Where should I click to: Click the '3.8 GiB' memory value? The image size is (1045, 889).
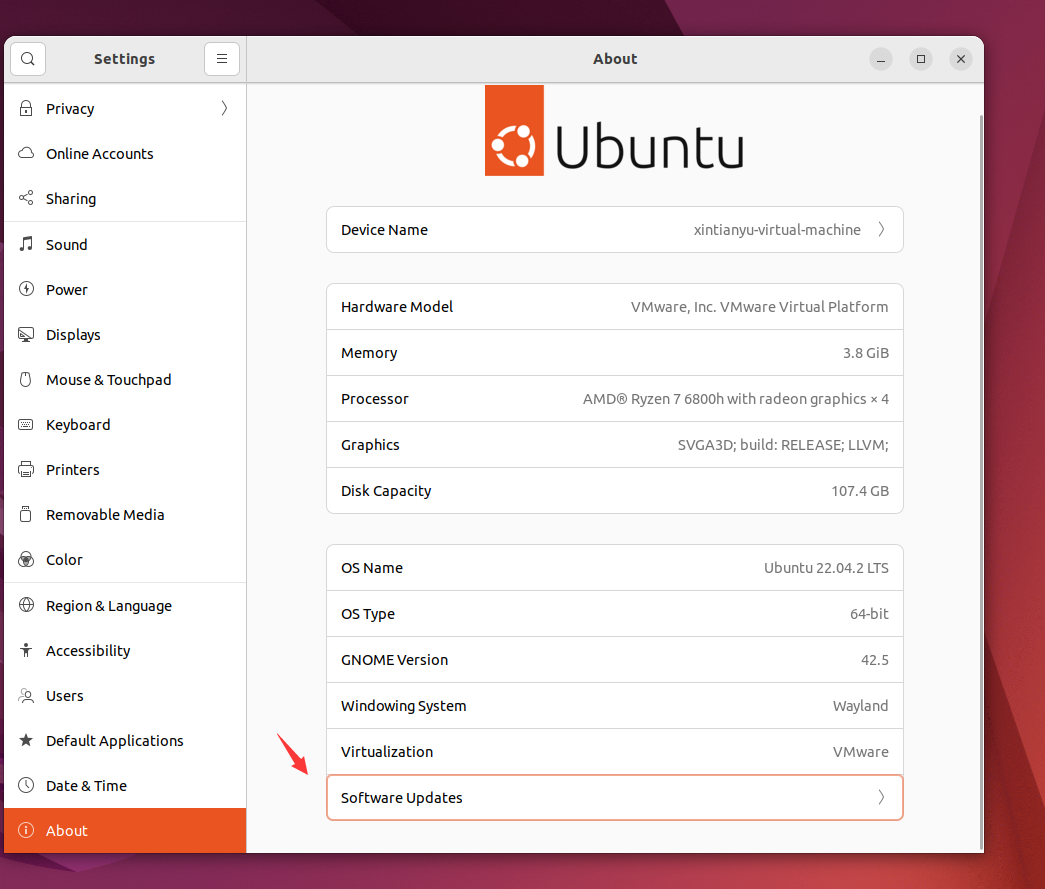coord(866,353)
